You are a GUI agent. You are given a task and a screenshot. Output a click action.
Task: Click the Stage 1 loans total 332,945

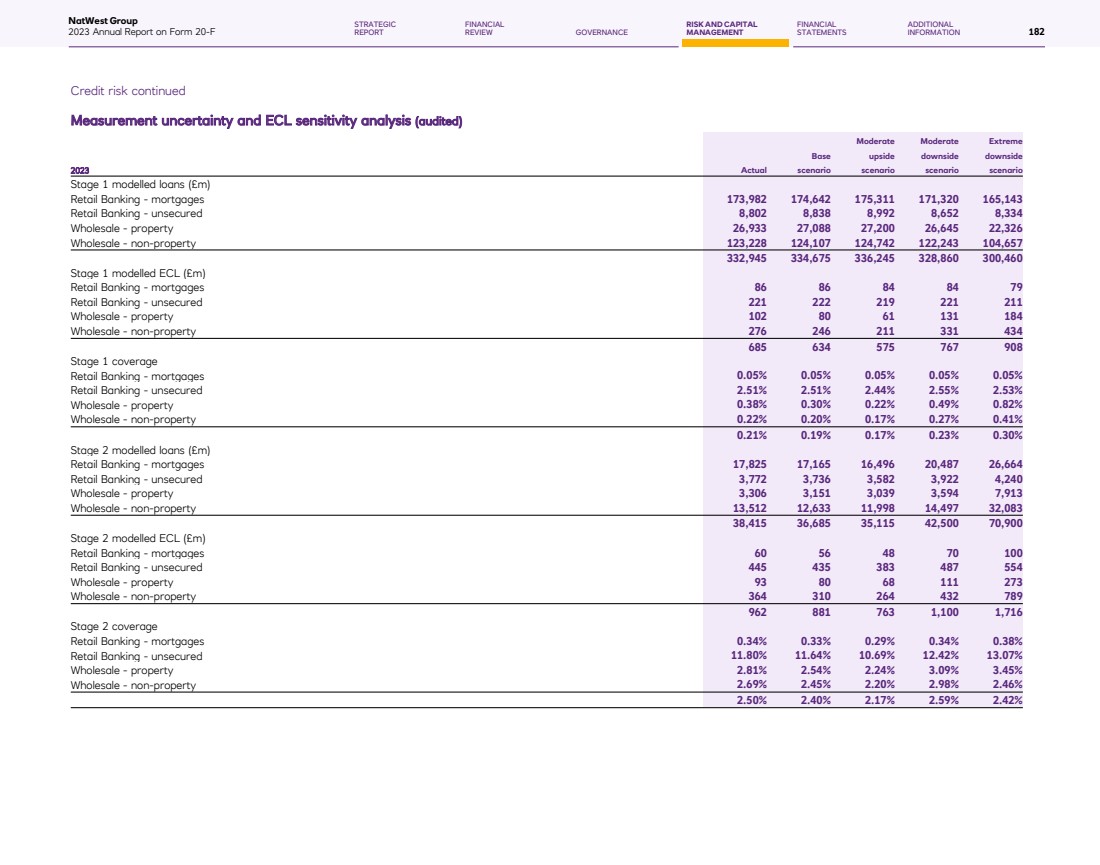coord(744,258)
